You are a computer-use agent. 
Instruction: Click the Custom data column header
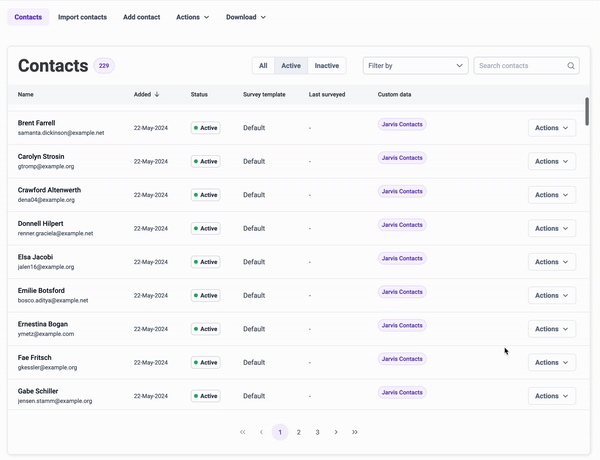394,95
